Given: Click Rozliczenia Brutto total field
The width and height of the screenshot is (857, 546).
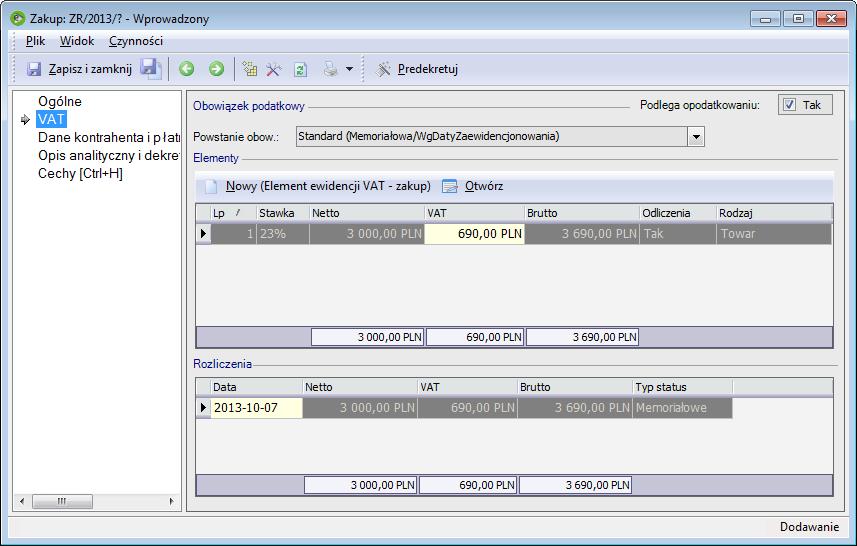Looking at the screenshot, I should [x=576, y=485].
